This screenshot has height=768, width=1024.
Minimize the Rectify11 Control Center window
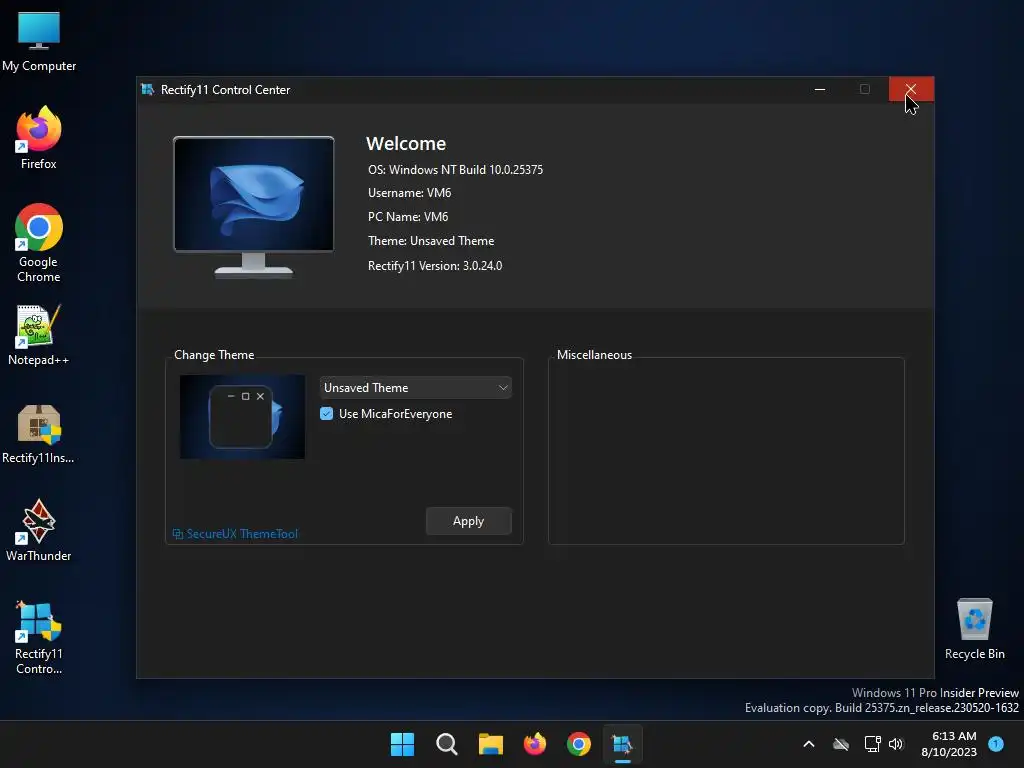click(x=820, y=89)
